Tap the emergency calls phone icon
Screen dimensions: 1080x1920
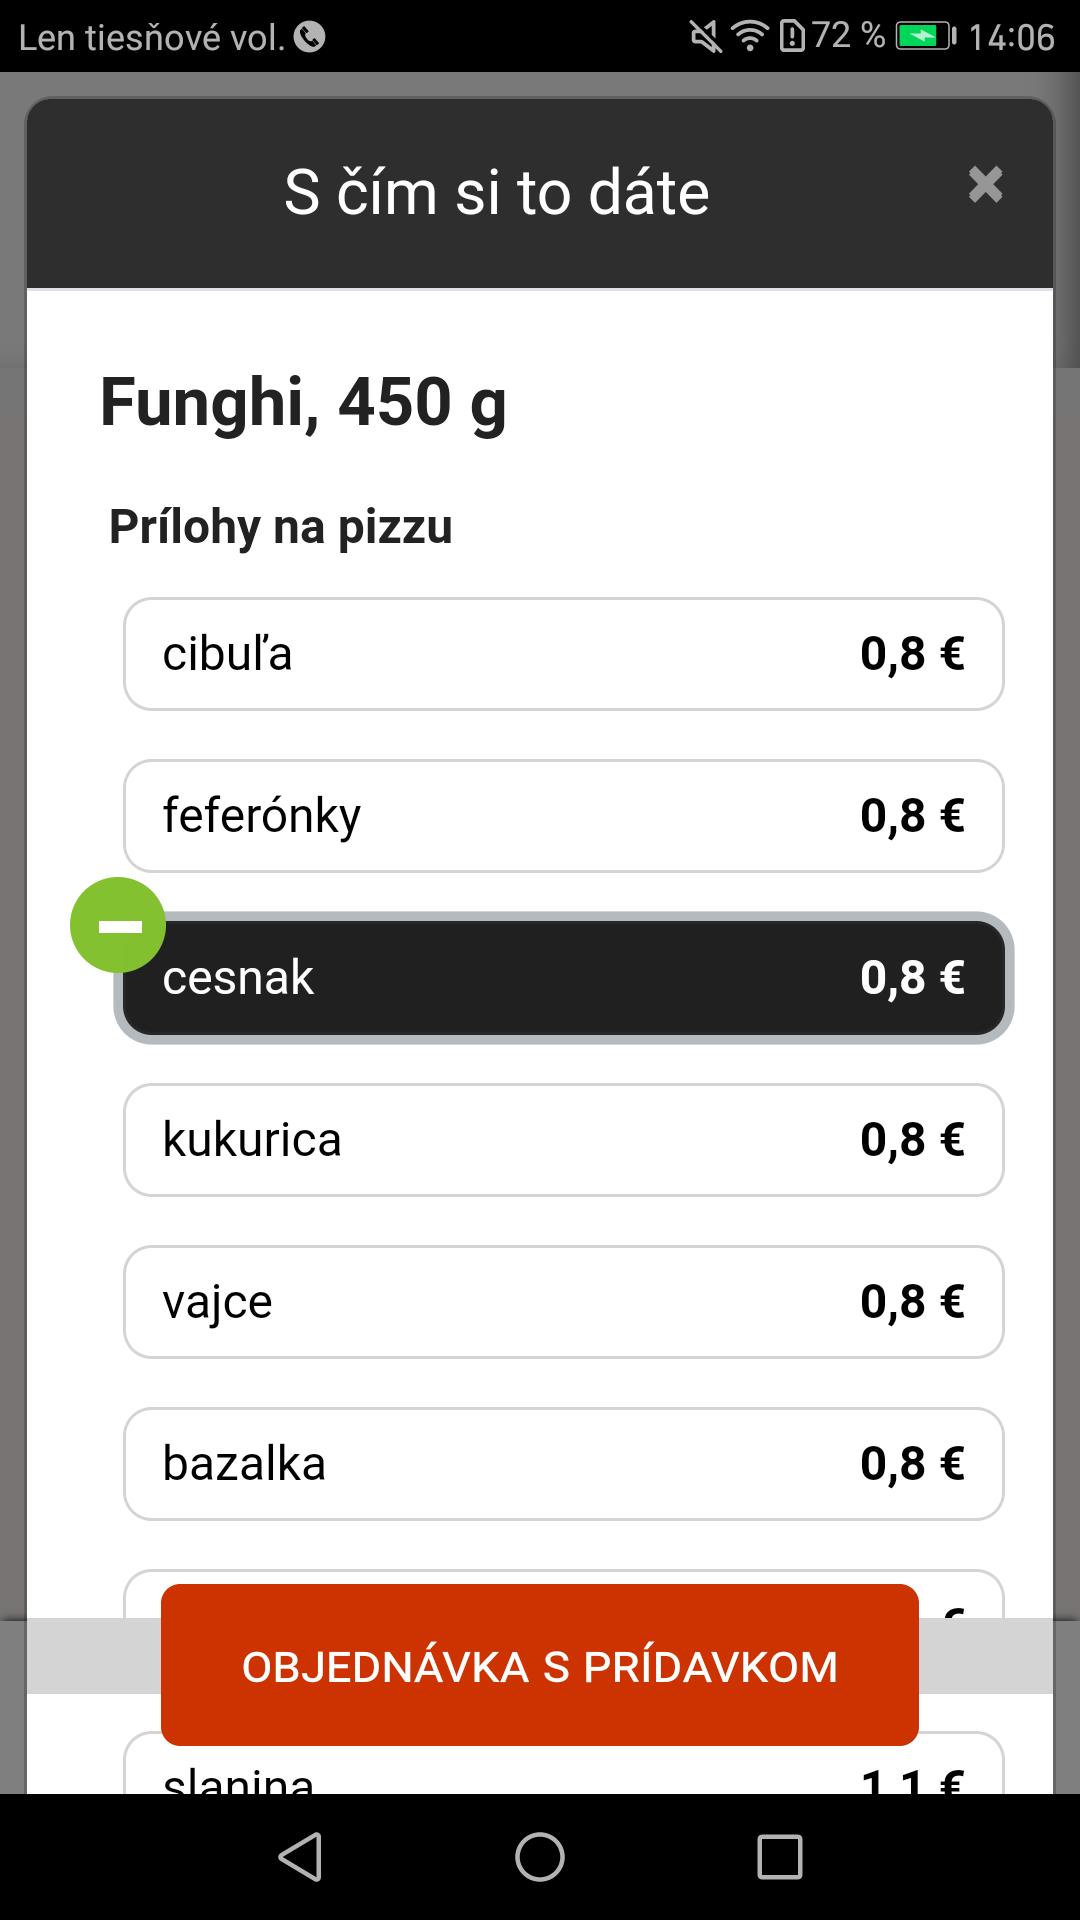pos(310,37)
